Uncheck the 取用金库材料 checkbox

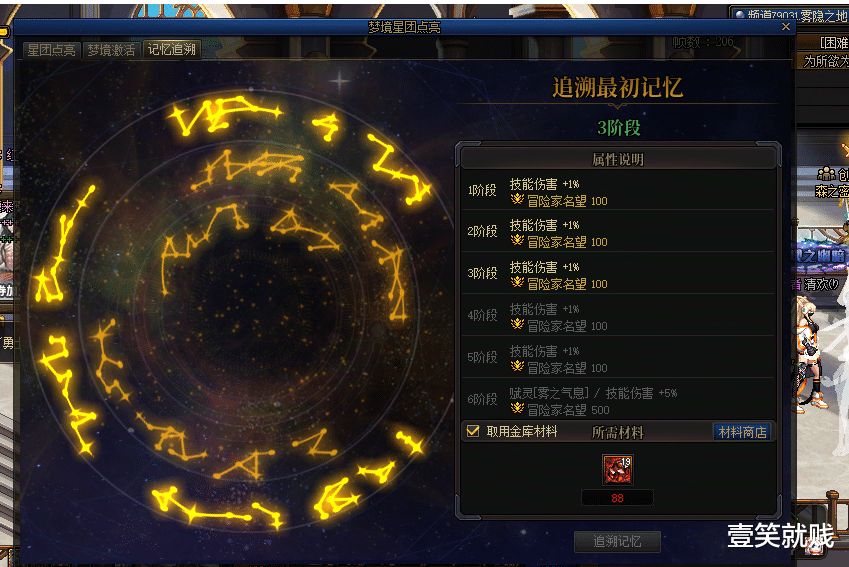(x=473, y=431)
